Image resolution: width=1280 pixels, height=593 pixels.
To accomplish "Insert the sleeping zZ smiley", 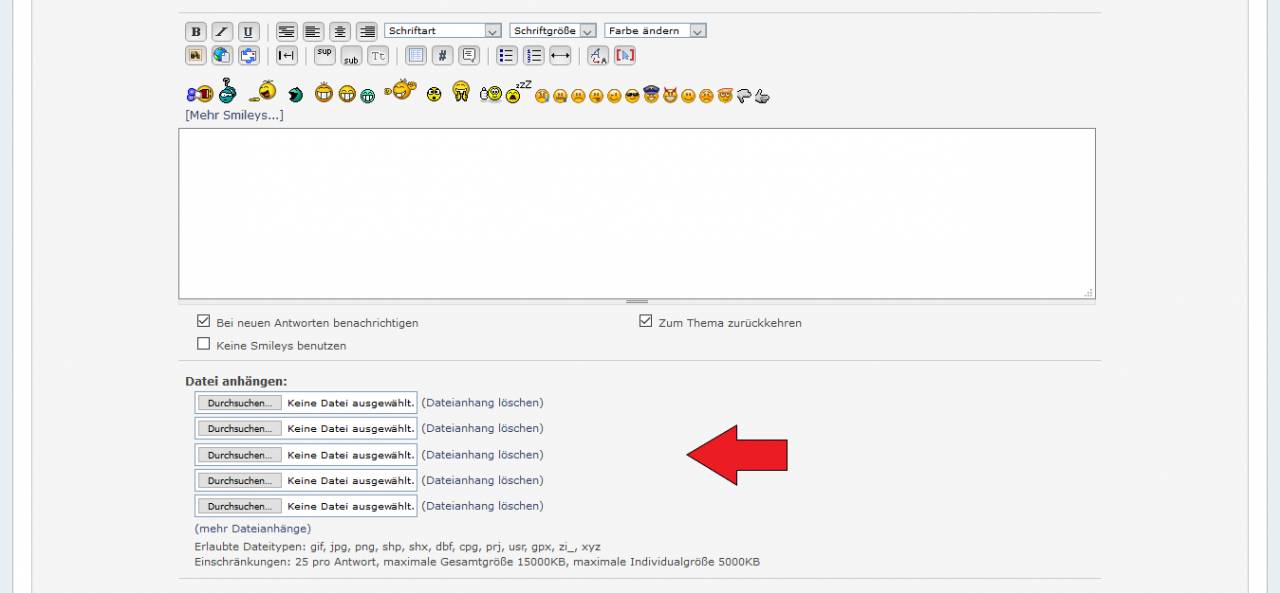I will 516,93.
